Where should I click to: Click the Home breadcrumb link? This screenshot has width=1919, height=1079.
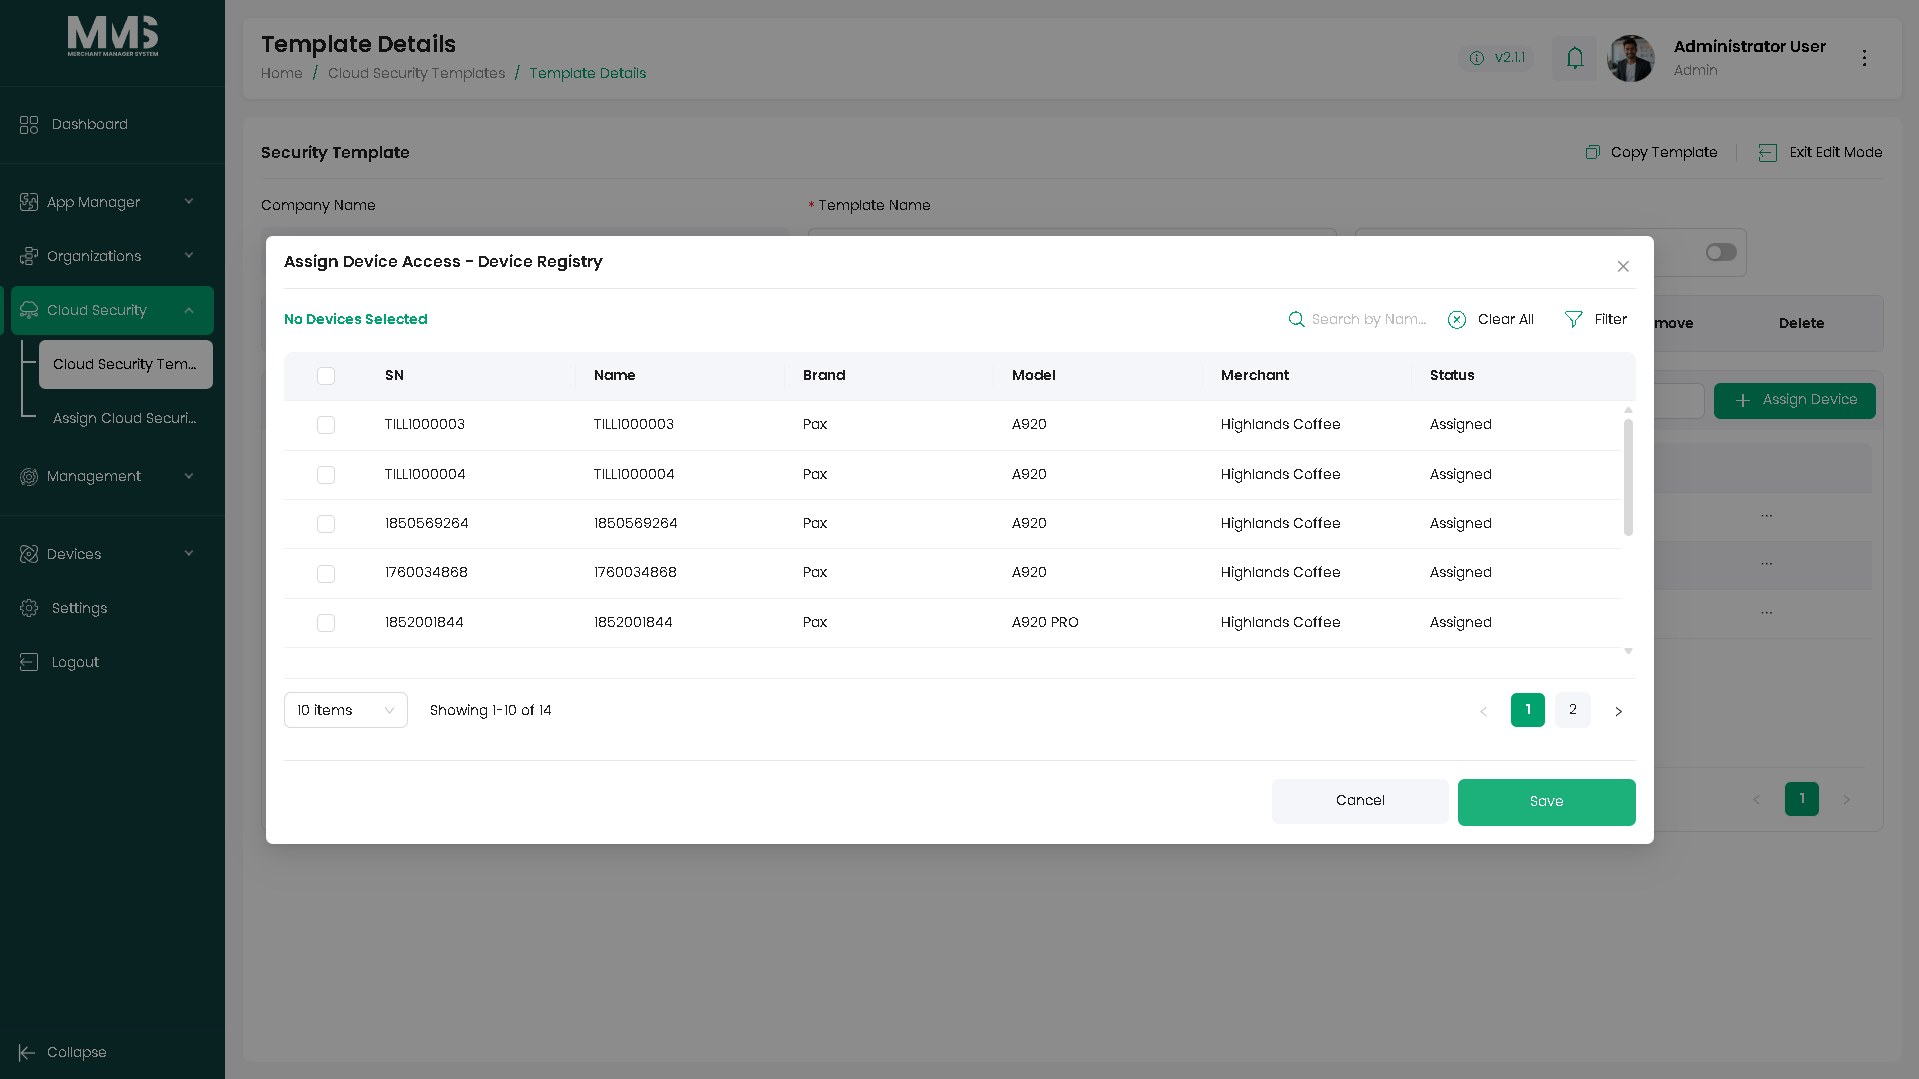coord(282,73)
